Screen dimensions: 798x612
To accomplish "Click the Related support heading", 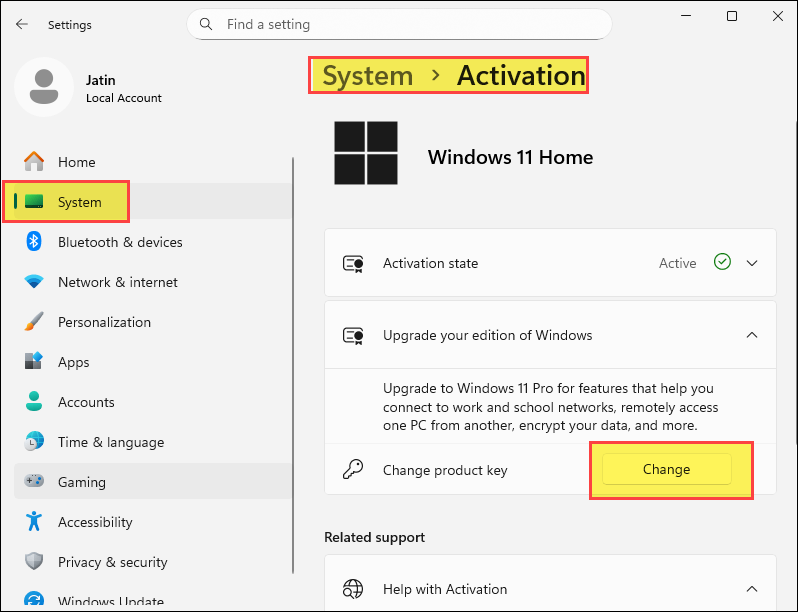I will click(375, 537).
